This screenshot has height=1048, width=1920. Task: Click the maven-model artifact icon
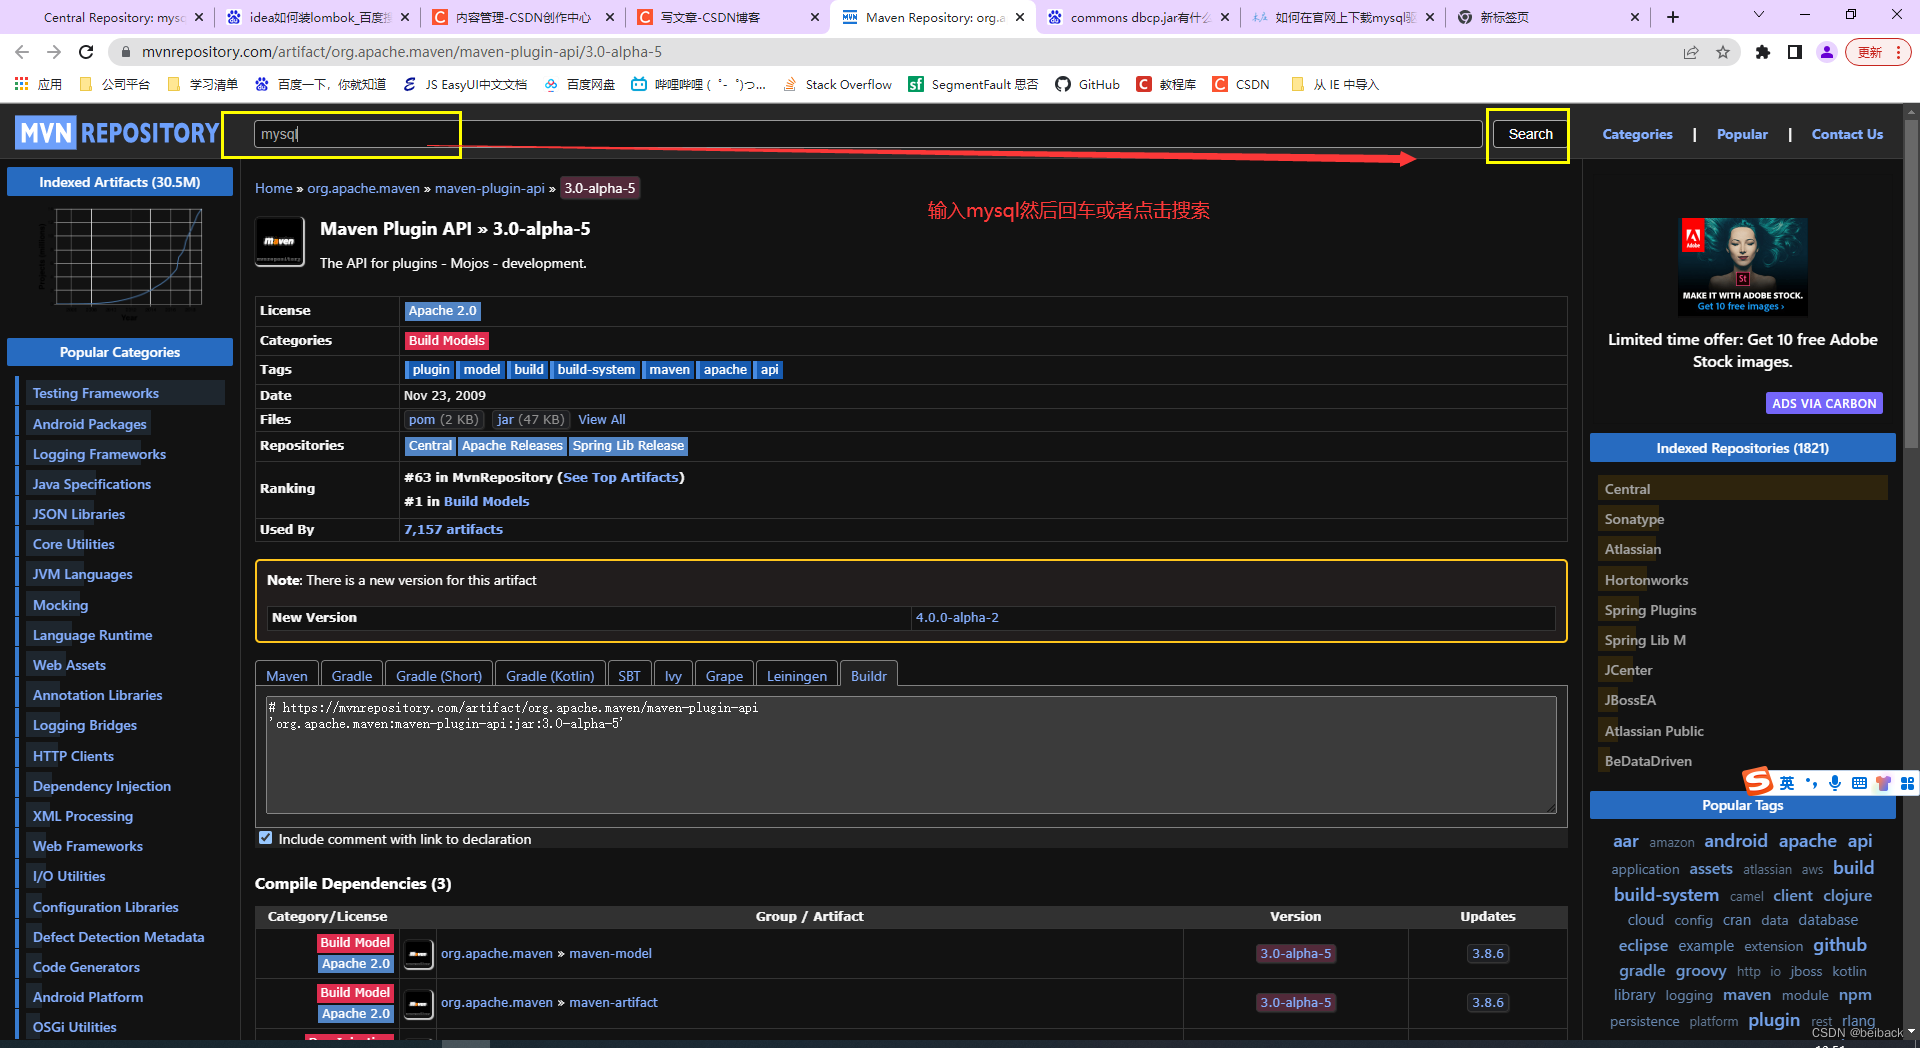tap(418, 954)
